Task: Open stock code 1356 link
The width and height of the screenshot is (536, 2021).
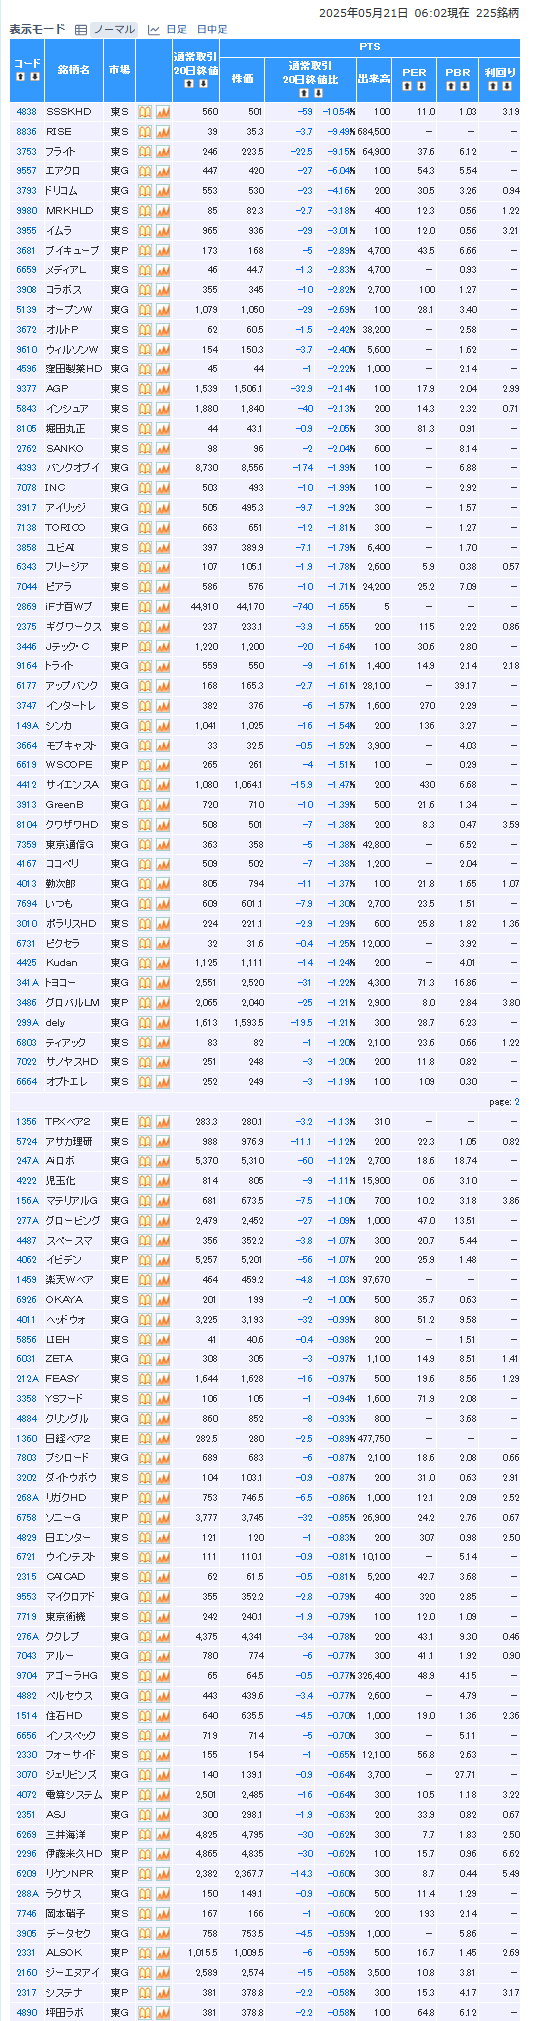Action: pyautogui.click(x=27, y=1121)
